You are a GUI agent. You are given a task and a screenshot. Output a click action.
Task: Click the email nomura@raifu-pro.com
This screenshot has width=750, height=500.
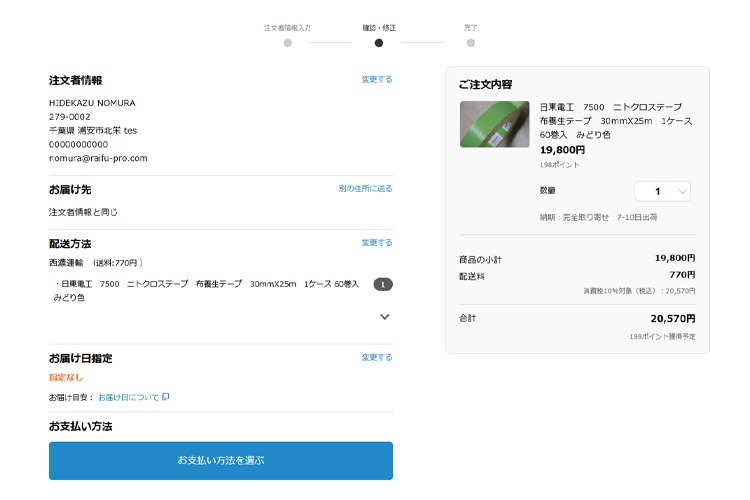98,158
